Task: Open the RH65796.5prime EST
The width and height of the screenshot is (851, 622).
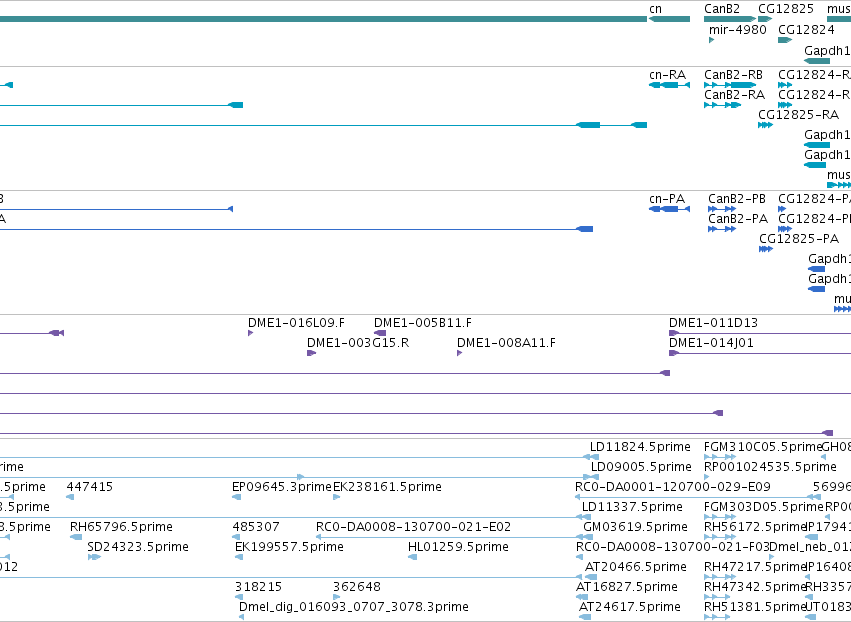Action: click(76, 537)
